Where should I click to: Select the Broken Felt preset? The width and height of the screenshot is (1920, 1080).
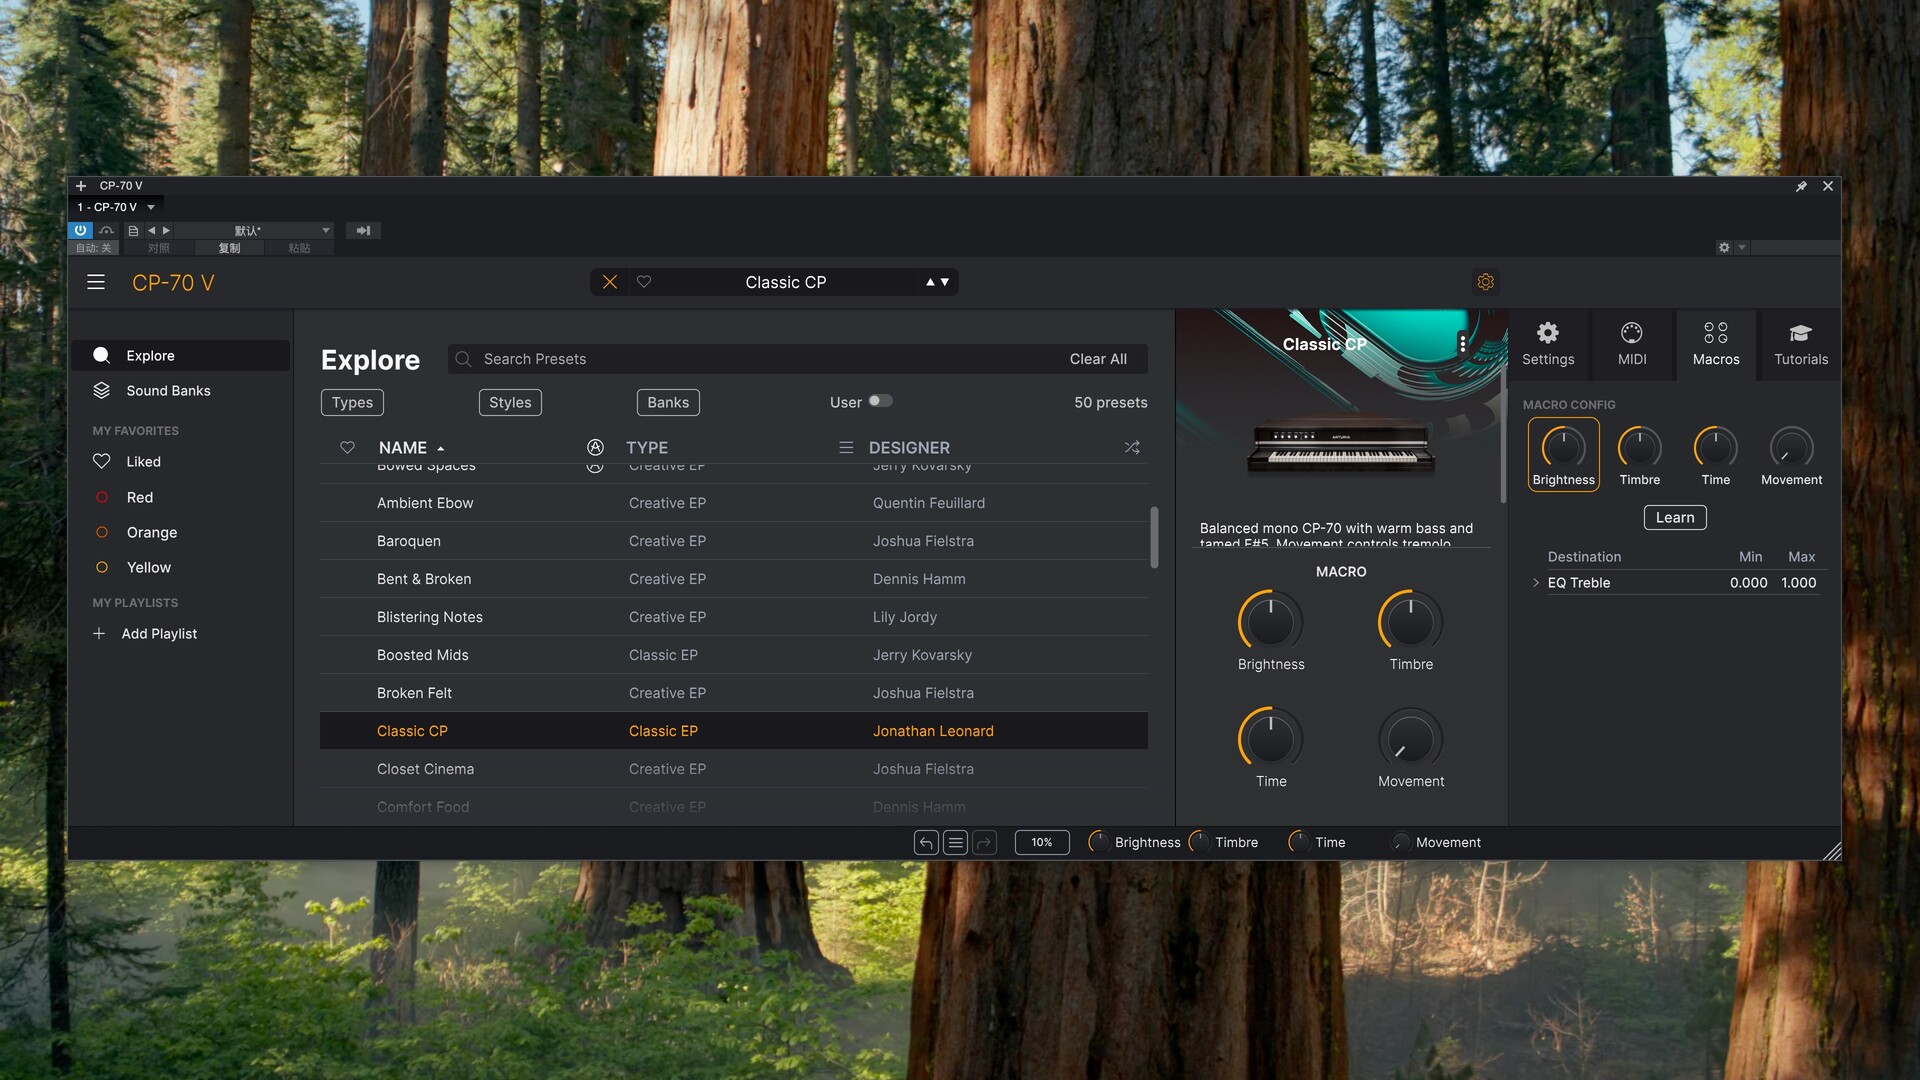[x=734, y=693]
